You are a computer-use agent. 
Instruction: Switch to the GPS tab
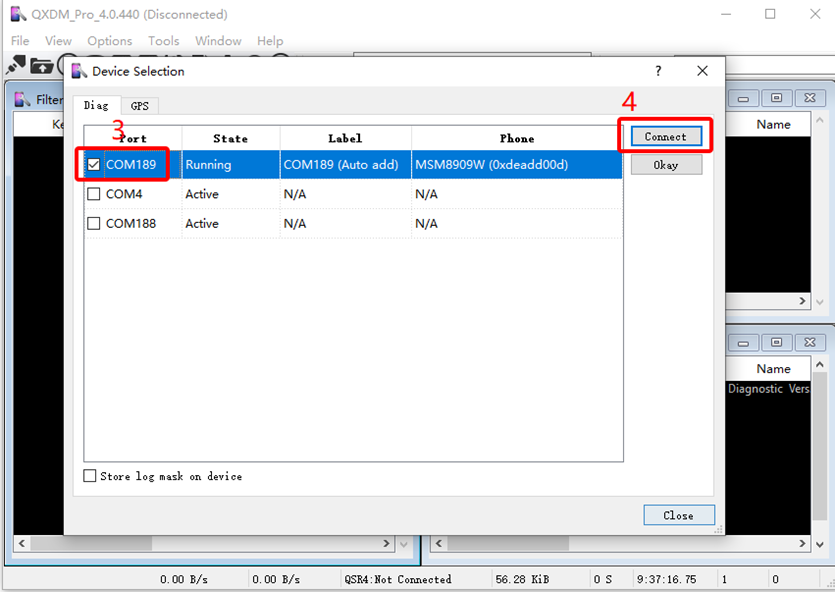click(139, 105)
